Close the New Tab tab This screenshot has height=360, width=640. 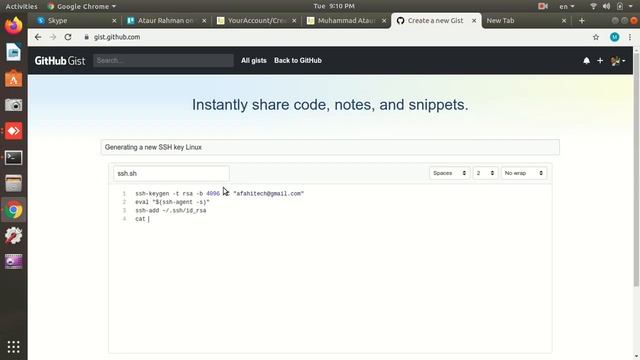[x=564, y=20]
